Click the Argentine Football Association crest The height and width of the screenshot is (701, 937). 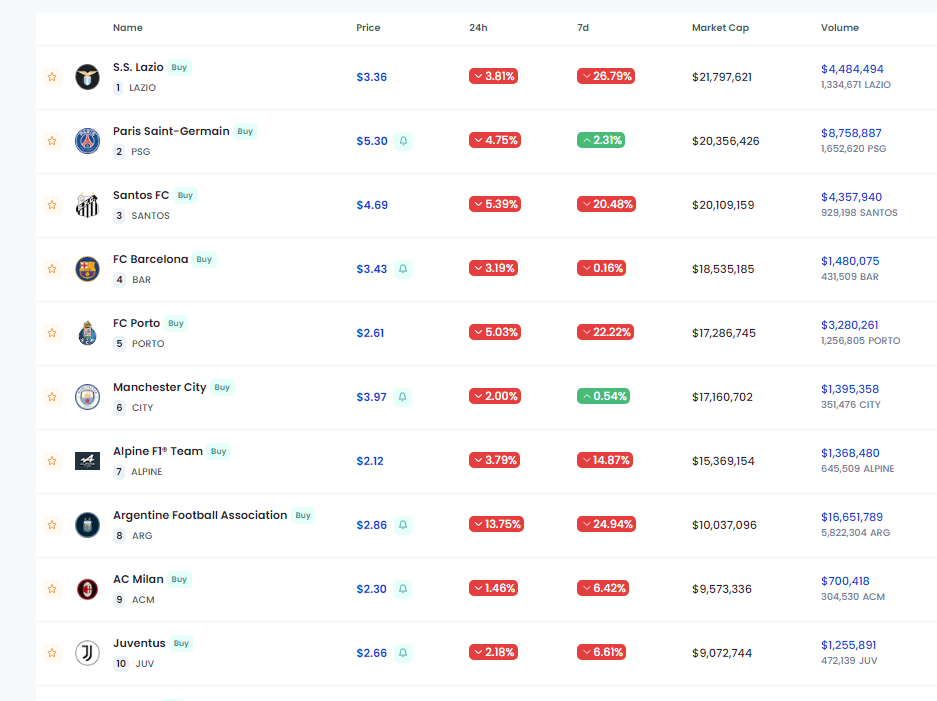[x=87, y=524]
